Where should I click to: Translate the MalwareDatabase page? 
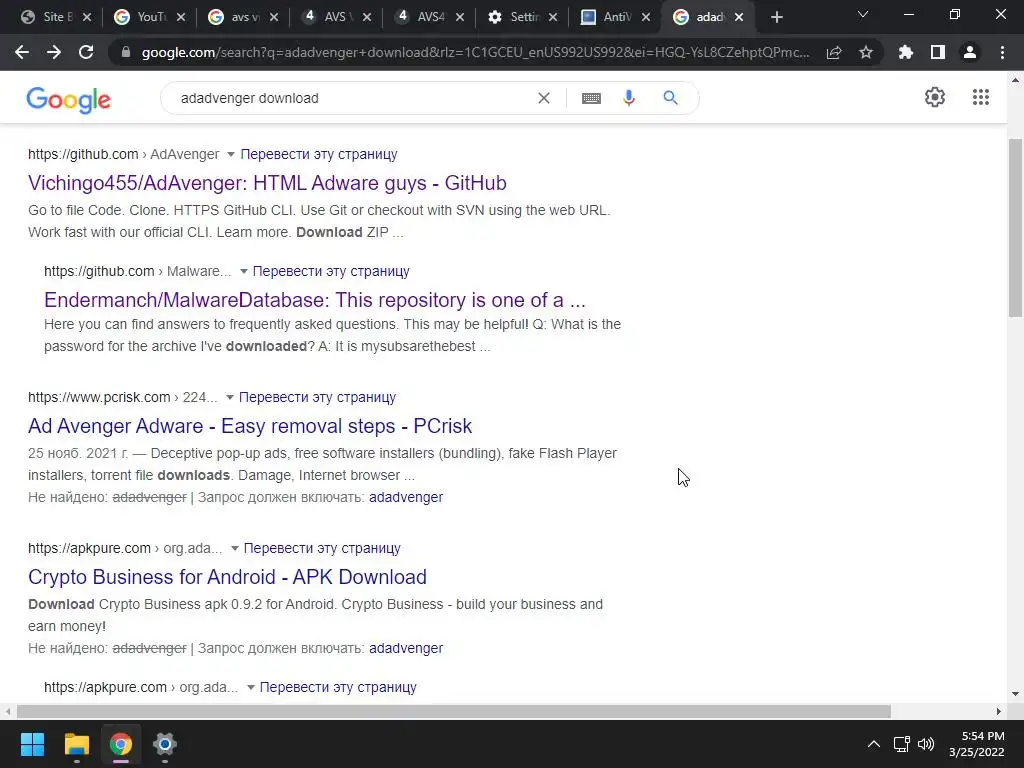(x=331, y=271)
